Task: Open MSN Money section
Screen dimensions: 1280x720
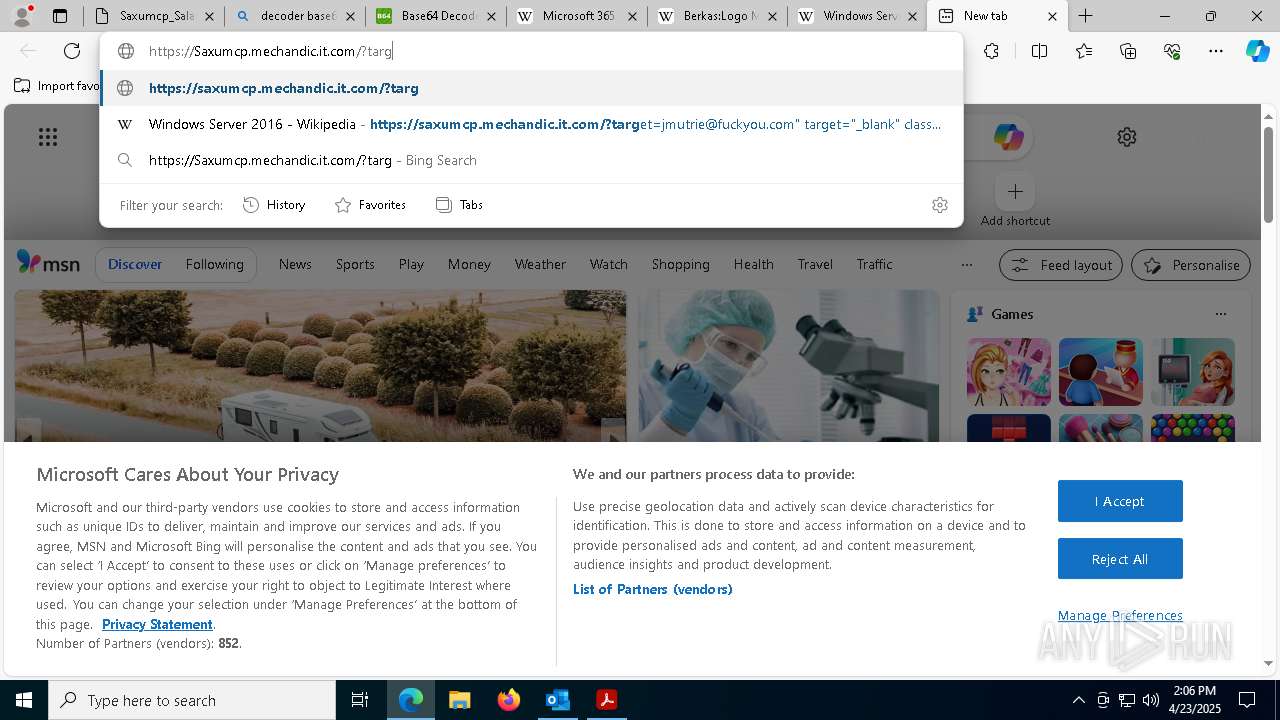Action: (469, 264)
